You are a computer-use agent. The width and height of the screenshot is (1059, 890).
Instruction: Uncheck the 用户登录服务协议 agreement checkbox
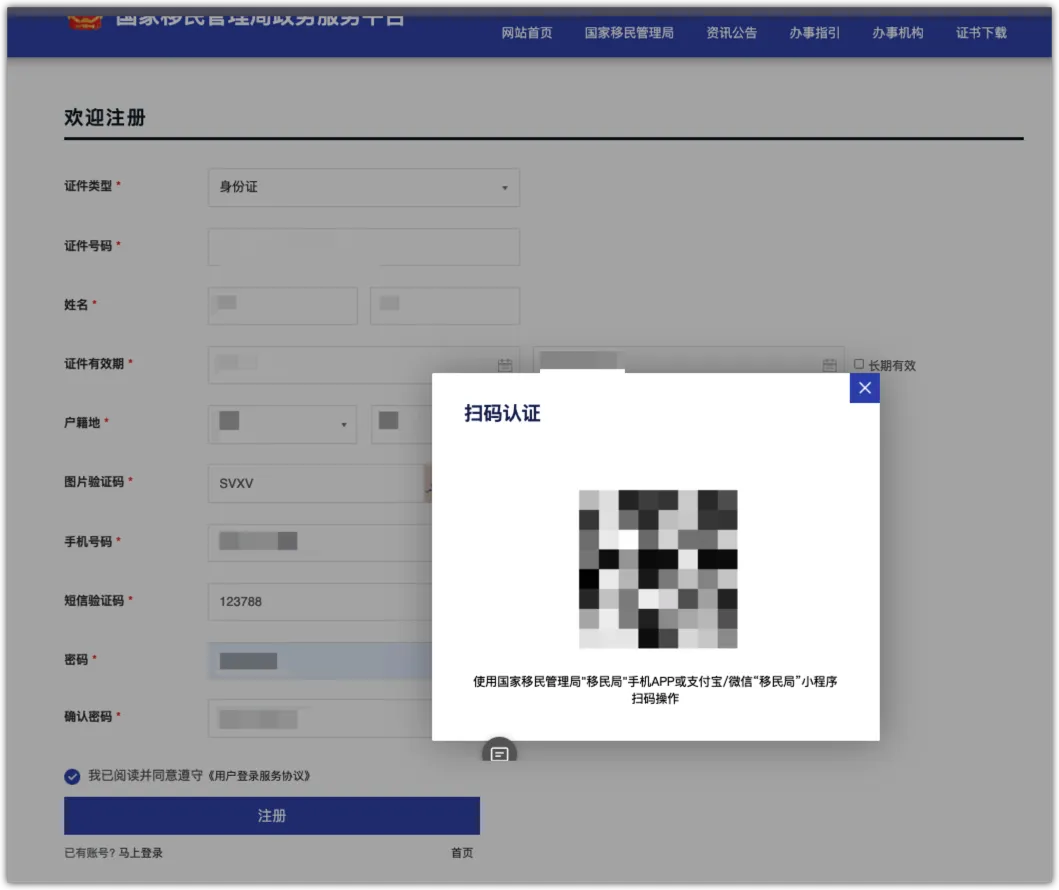(72, 776)
